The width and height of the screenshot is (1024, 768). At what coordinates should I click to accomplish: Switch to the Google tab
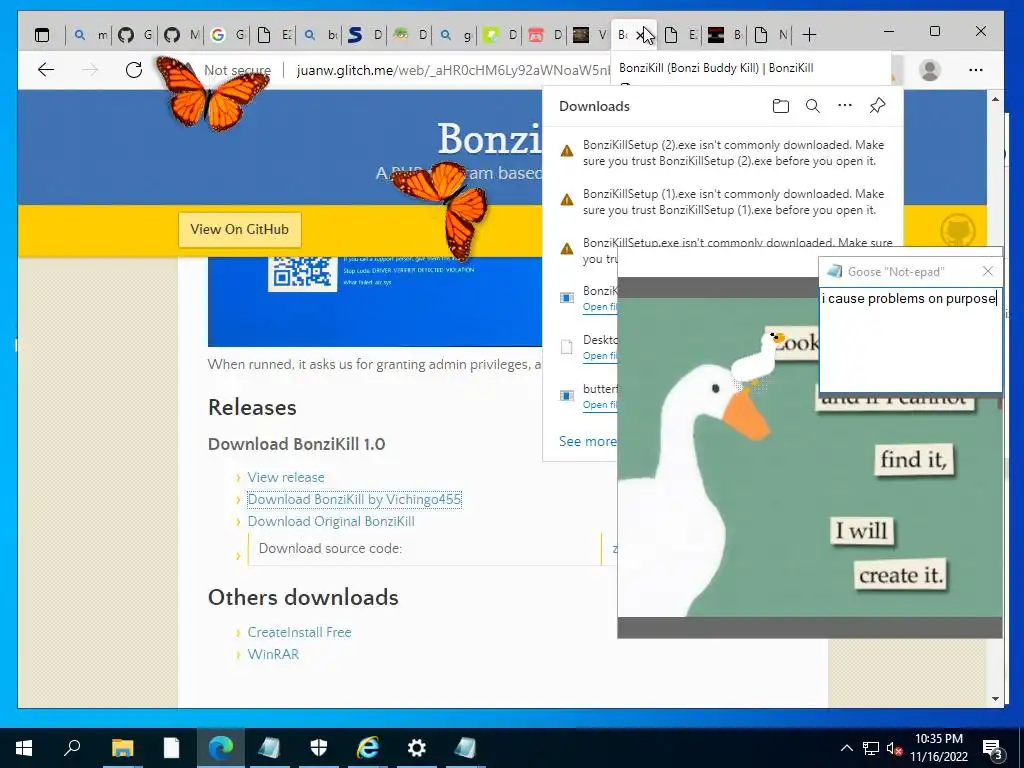(227, 35)
